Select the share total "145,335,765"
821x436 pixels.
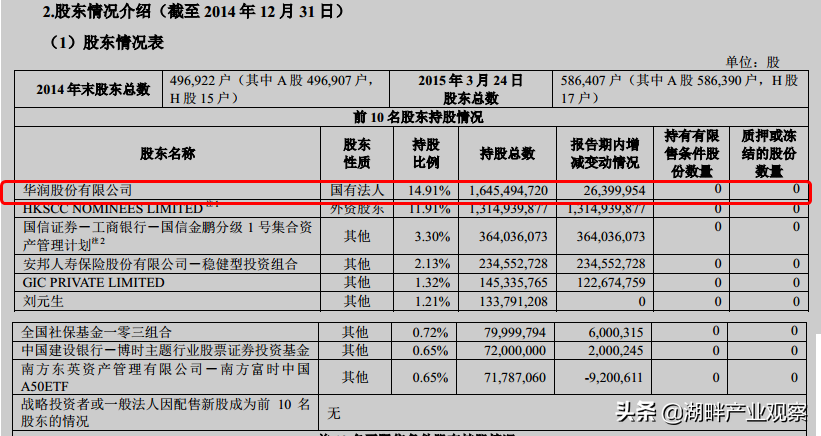coord(513,283)
